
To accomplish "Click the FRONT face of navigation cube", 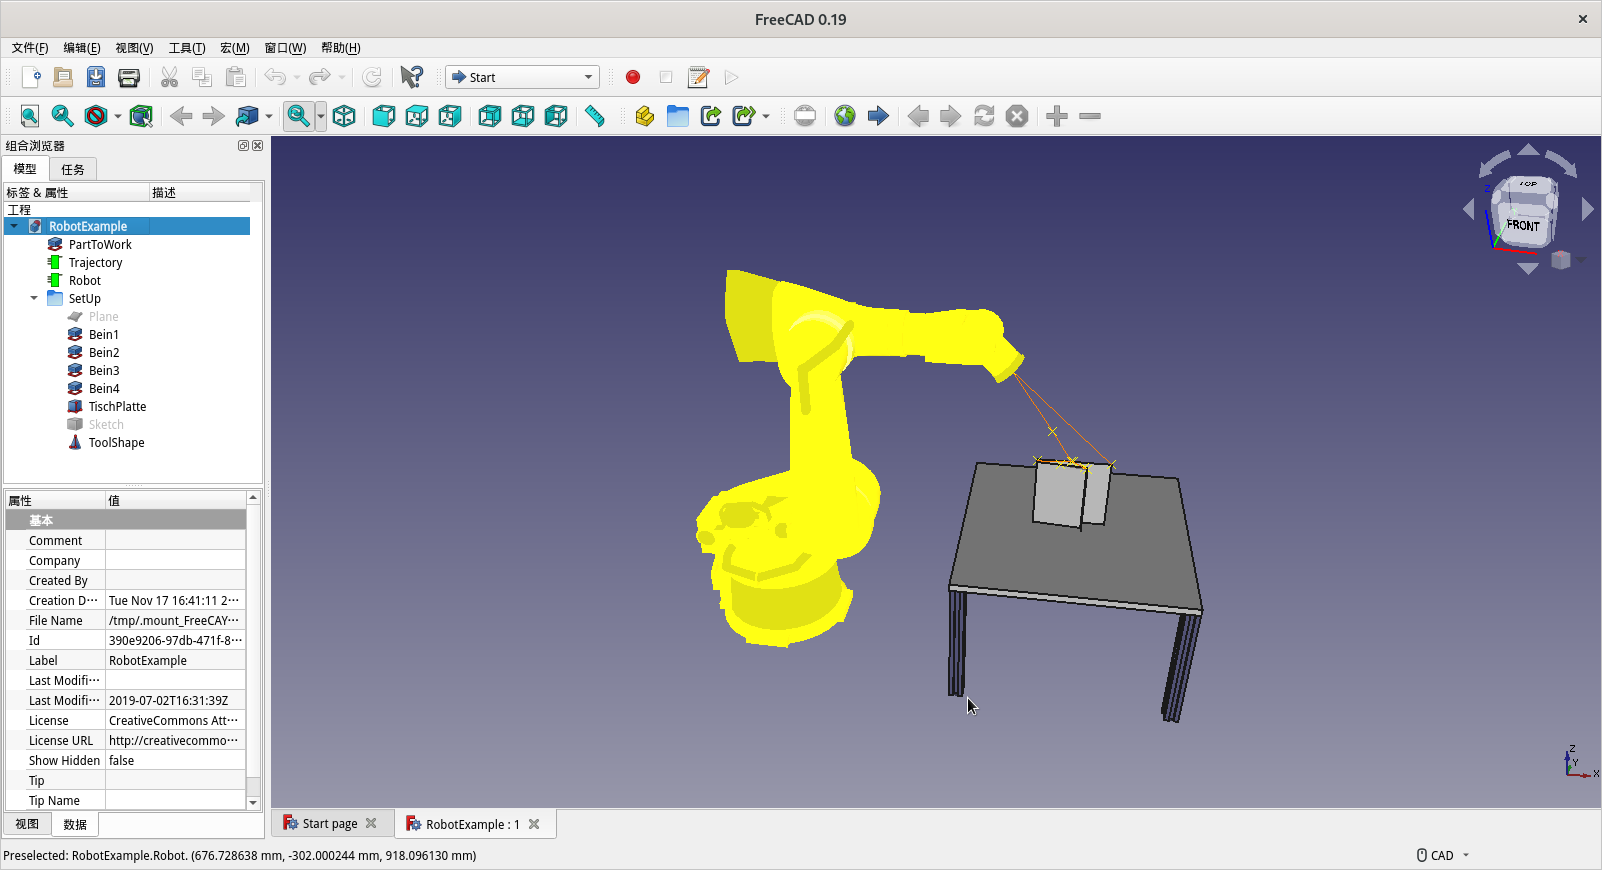I will click(x=1523, y=225).
